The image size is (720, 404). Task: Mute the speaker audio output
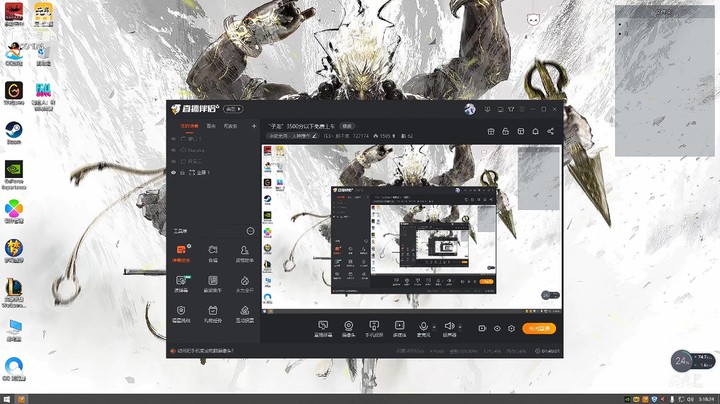click(449, 328)
